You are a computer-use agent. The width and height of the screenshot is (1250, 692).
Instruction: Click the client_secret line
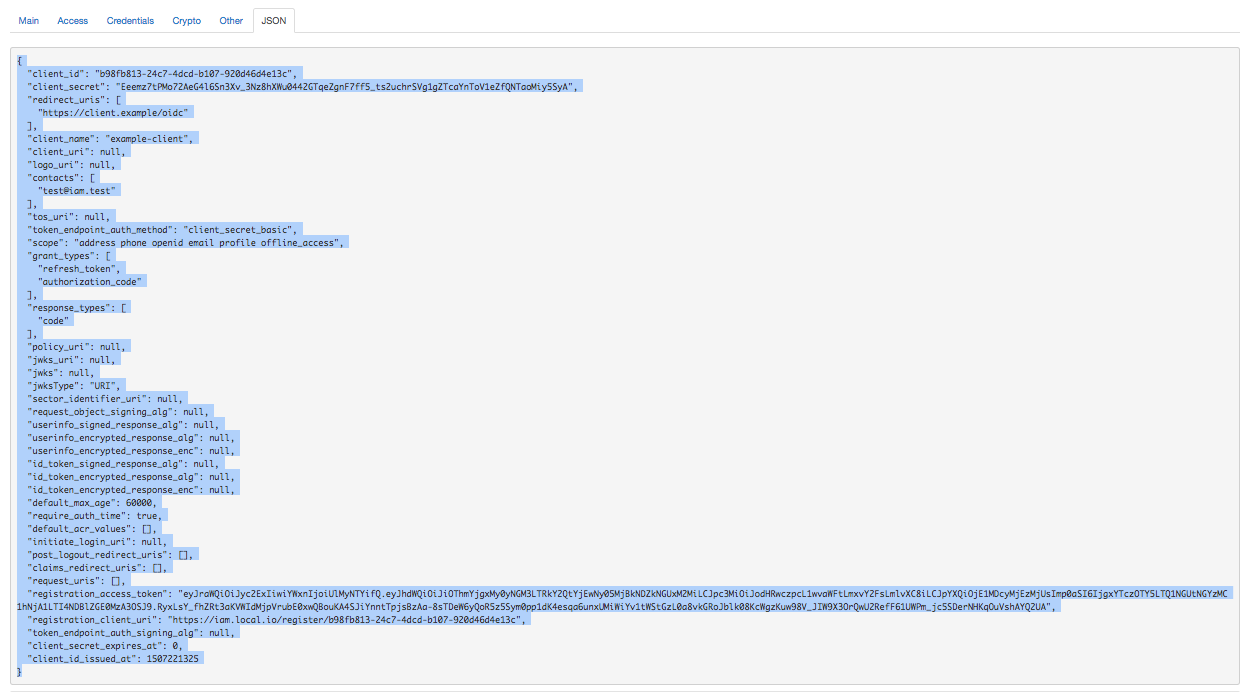[300, 87]
